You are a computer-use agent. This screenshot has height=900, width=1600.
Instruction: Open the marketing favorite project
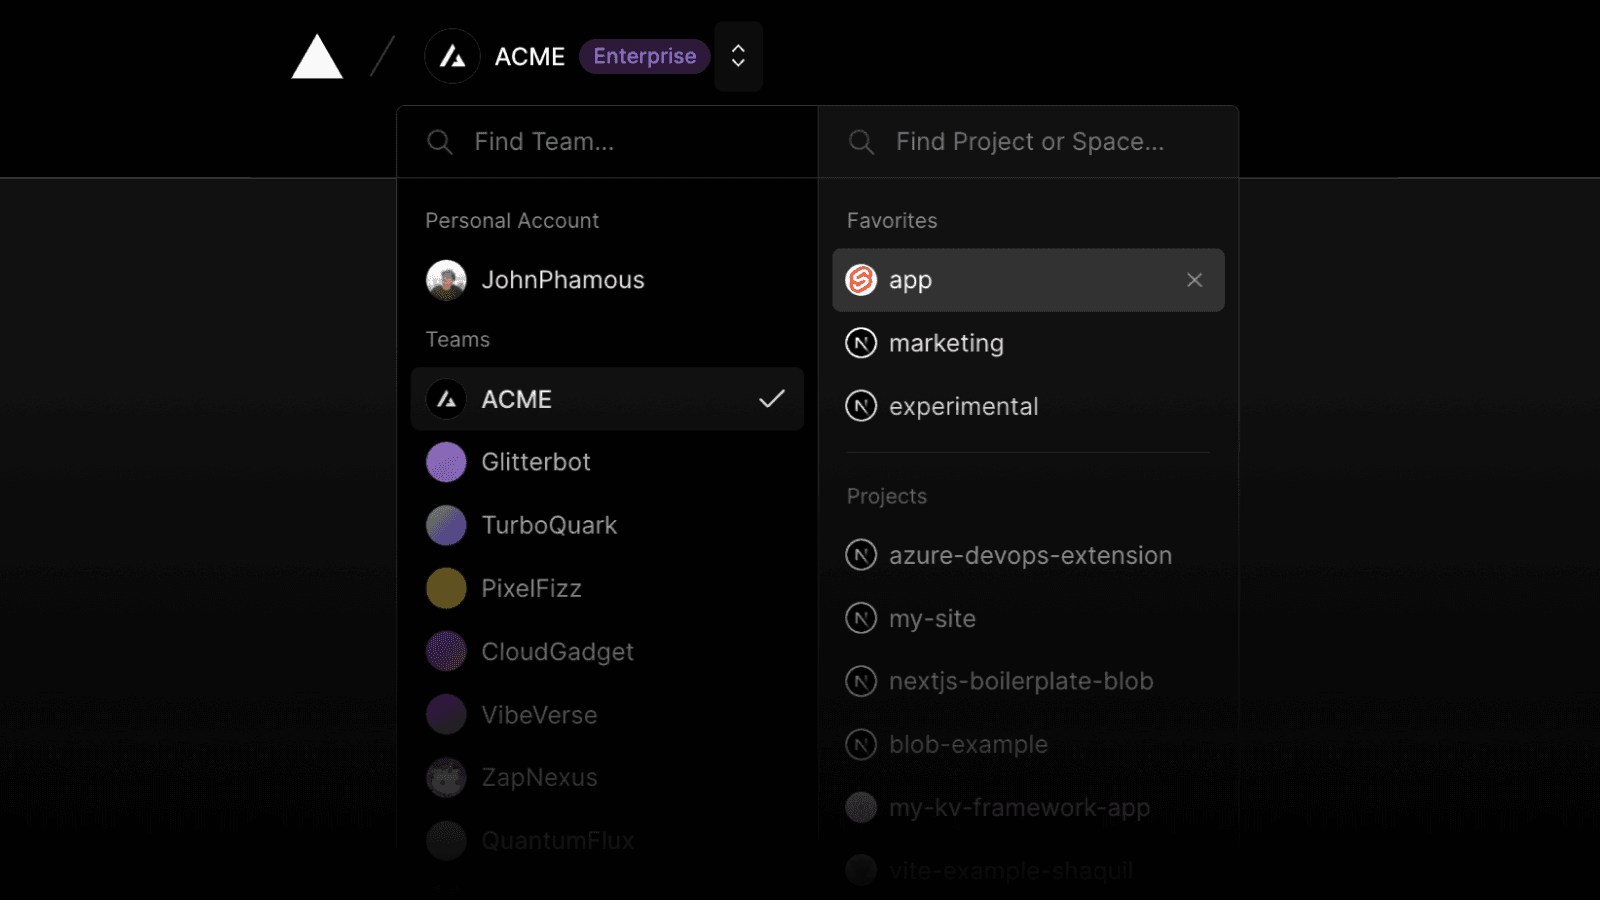coord(946,343)
